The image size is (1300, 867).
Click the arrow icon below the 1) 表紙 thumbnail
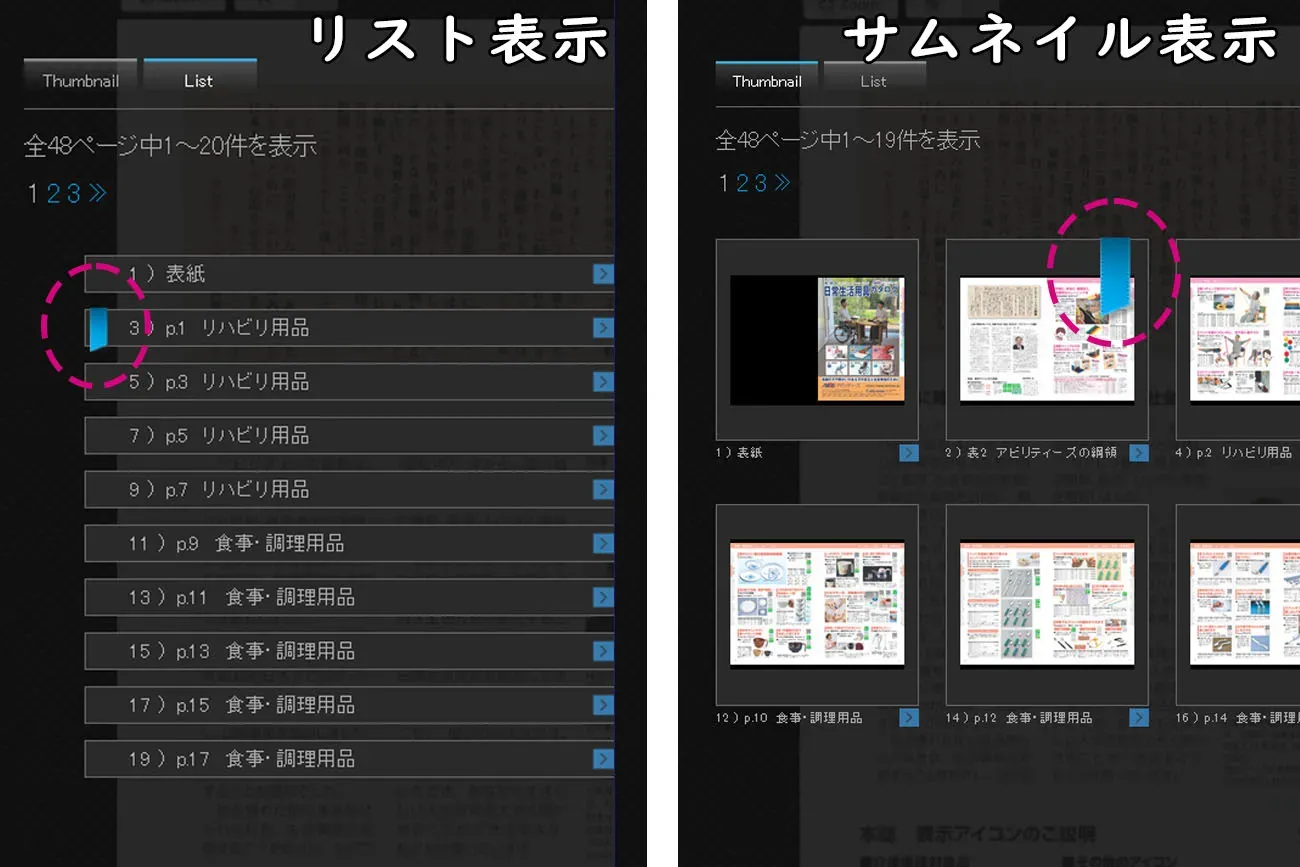click(x=908, y=453)
